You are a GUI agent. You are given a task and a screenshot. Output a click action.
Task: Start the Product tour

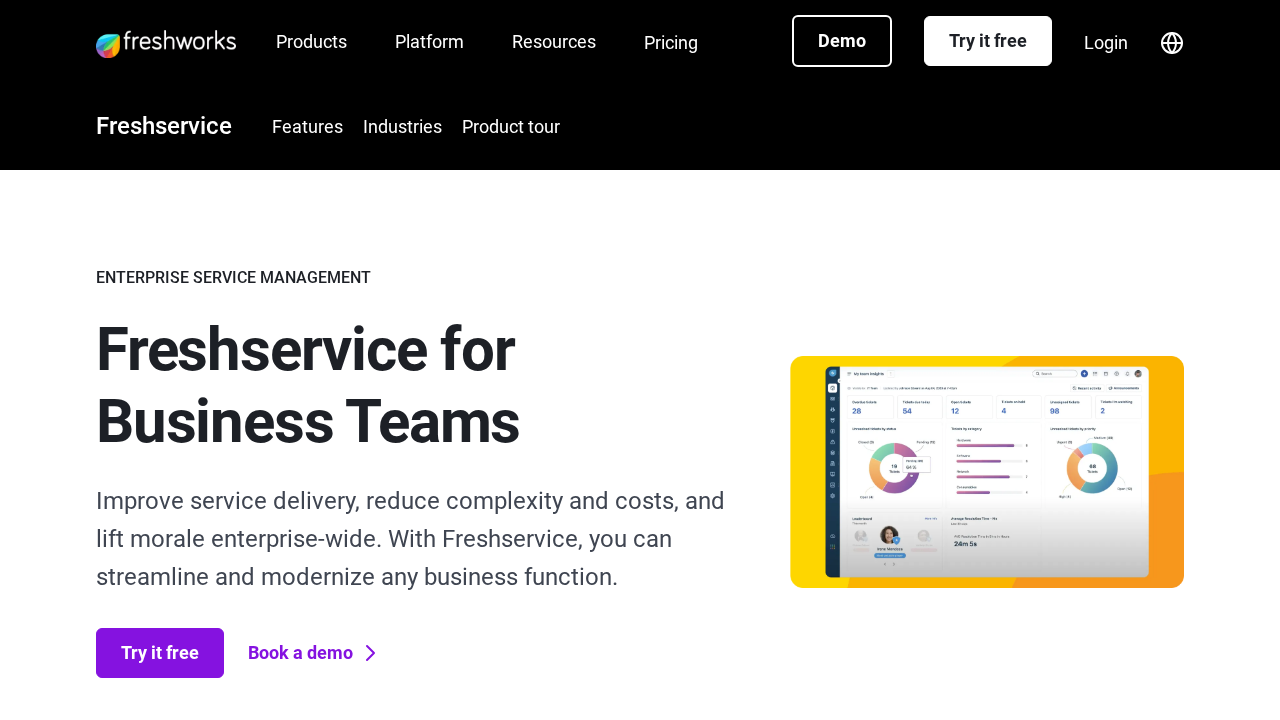[511, 127]
